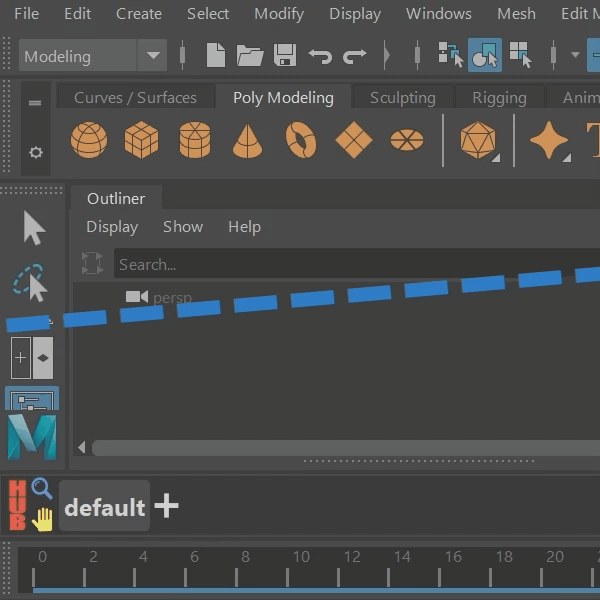Open shelf settings gear menu

36,153
